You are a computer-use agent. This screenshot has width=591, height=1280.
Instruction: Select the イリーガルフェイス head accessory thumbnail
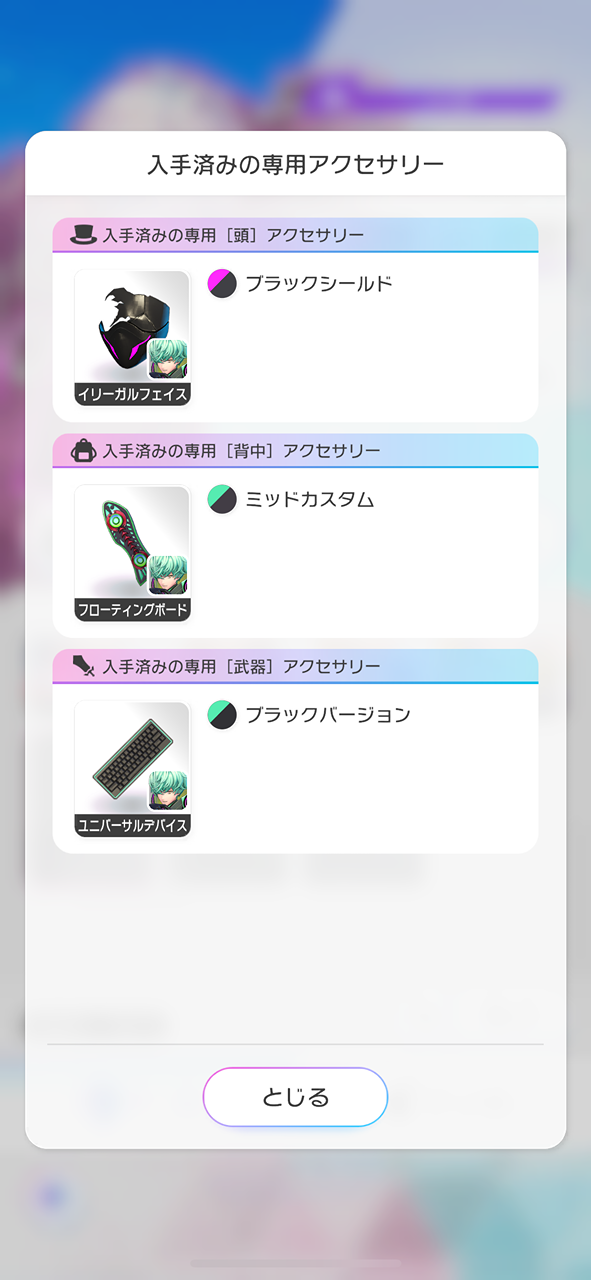tap(132, 338)
